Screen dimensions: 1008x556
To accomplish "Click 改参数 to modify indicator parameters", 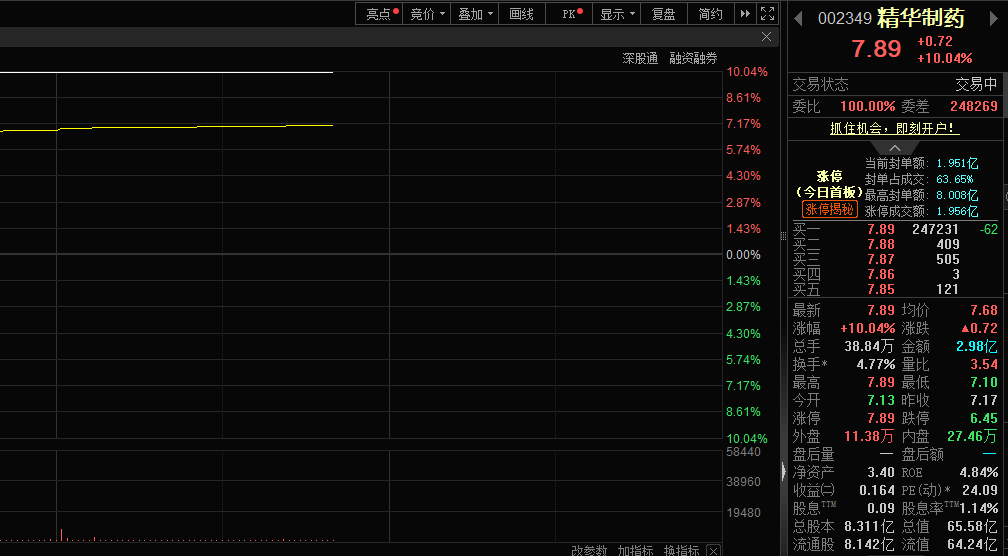I will click(590, 550).
